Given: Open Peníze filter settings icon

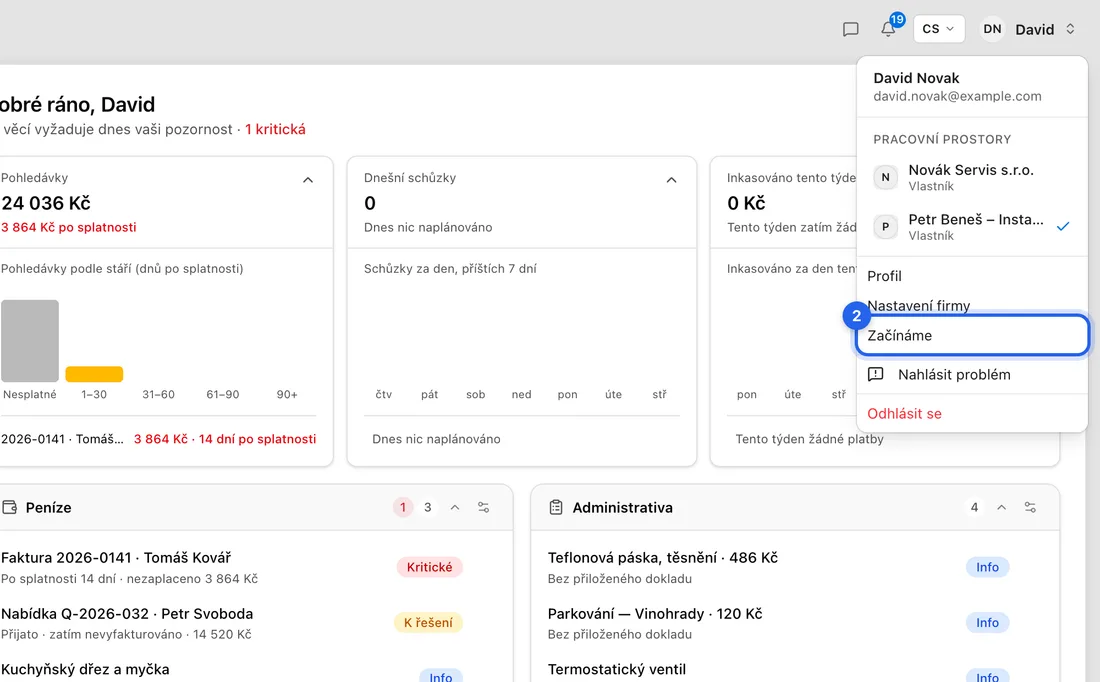Looking at the screenshot, I should (483, 507).
